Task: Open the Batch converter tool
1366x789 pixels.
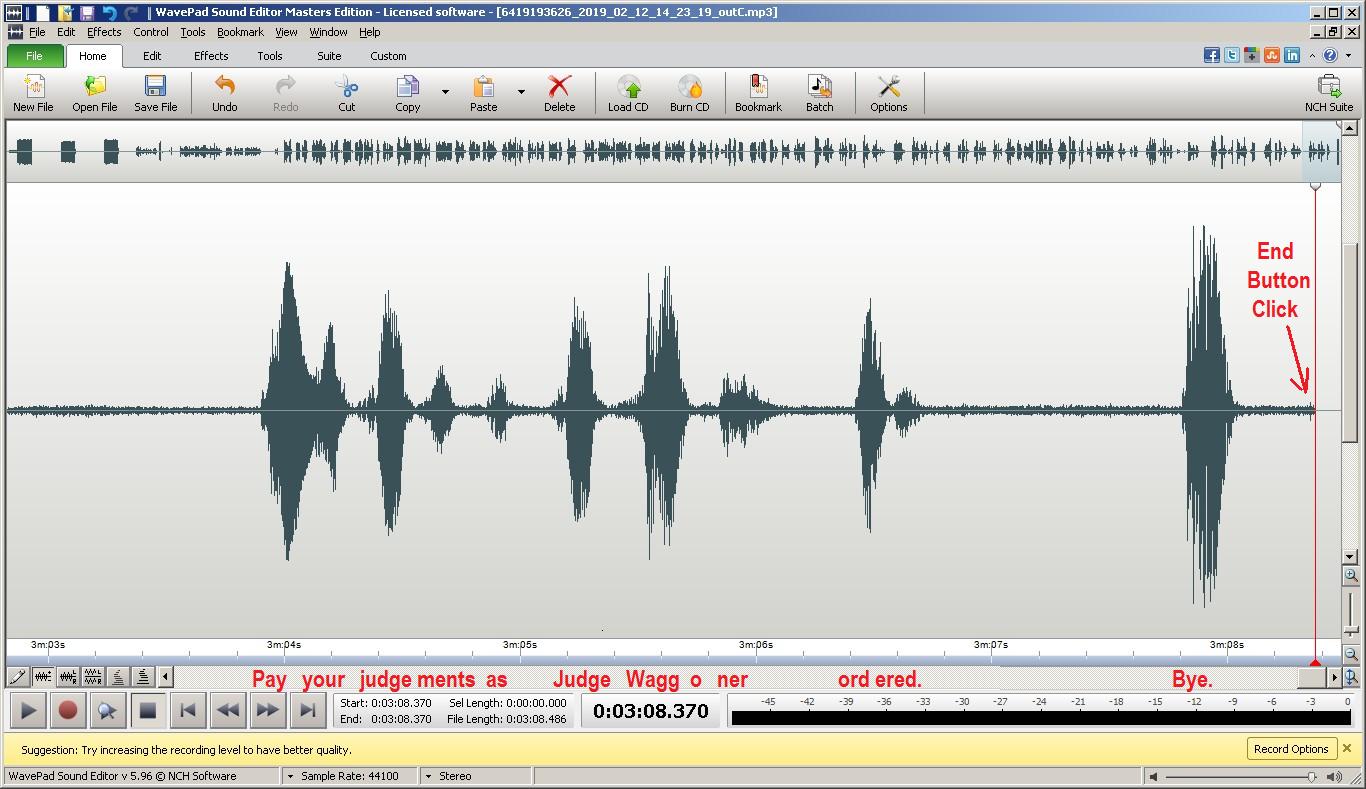Action: tap(819, 93)
